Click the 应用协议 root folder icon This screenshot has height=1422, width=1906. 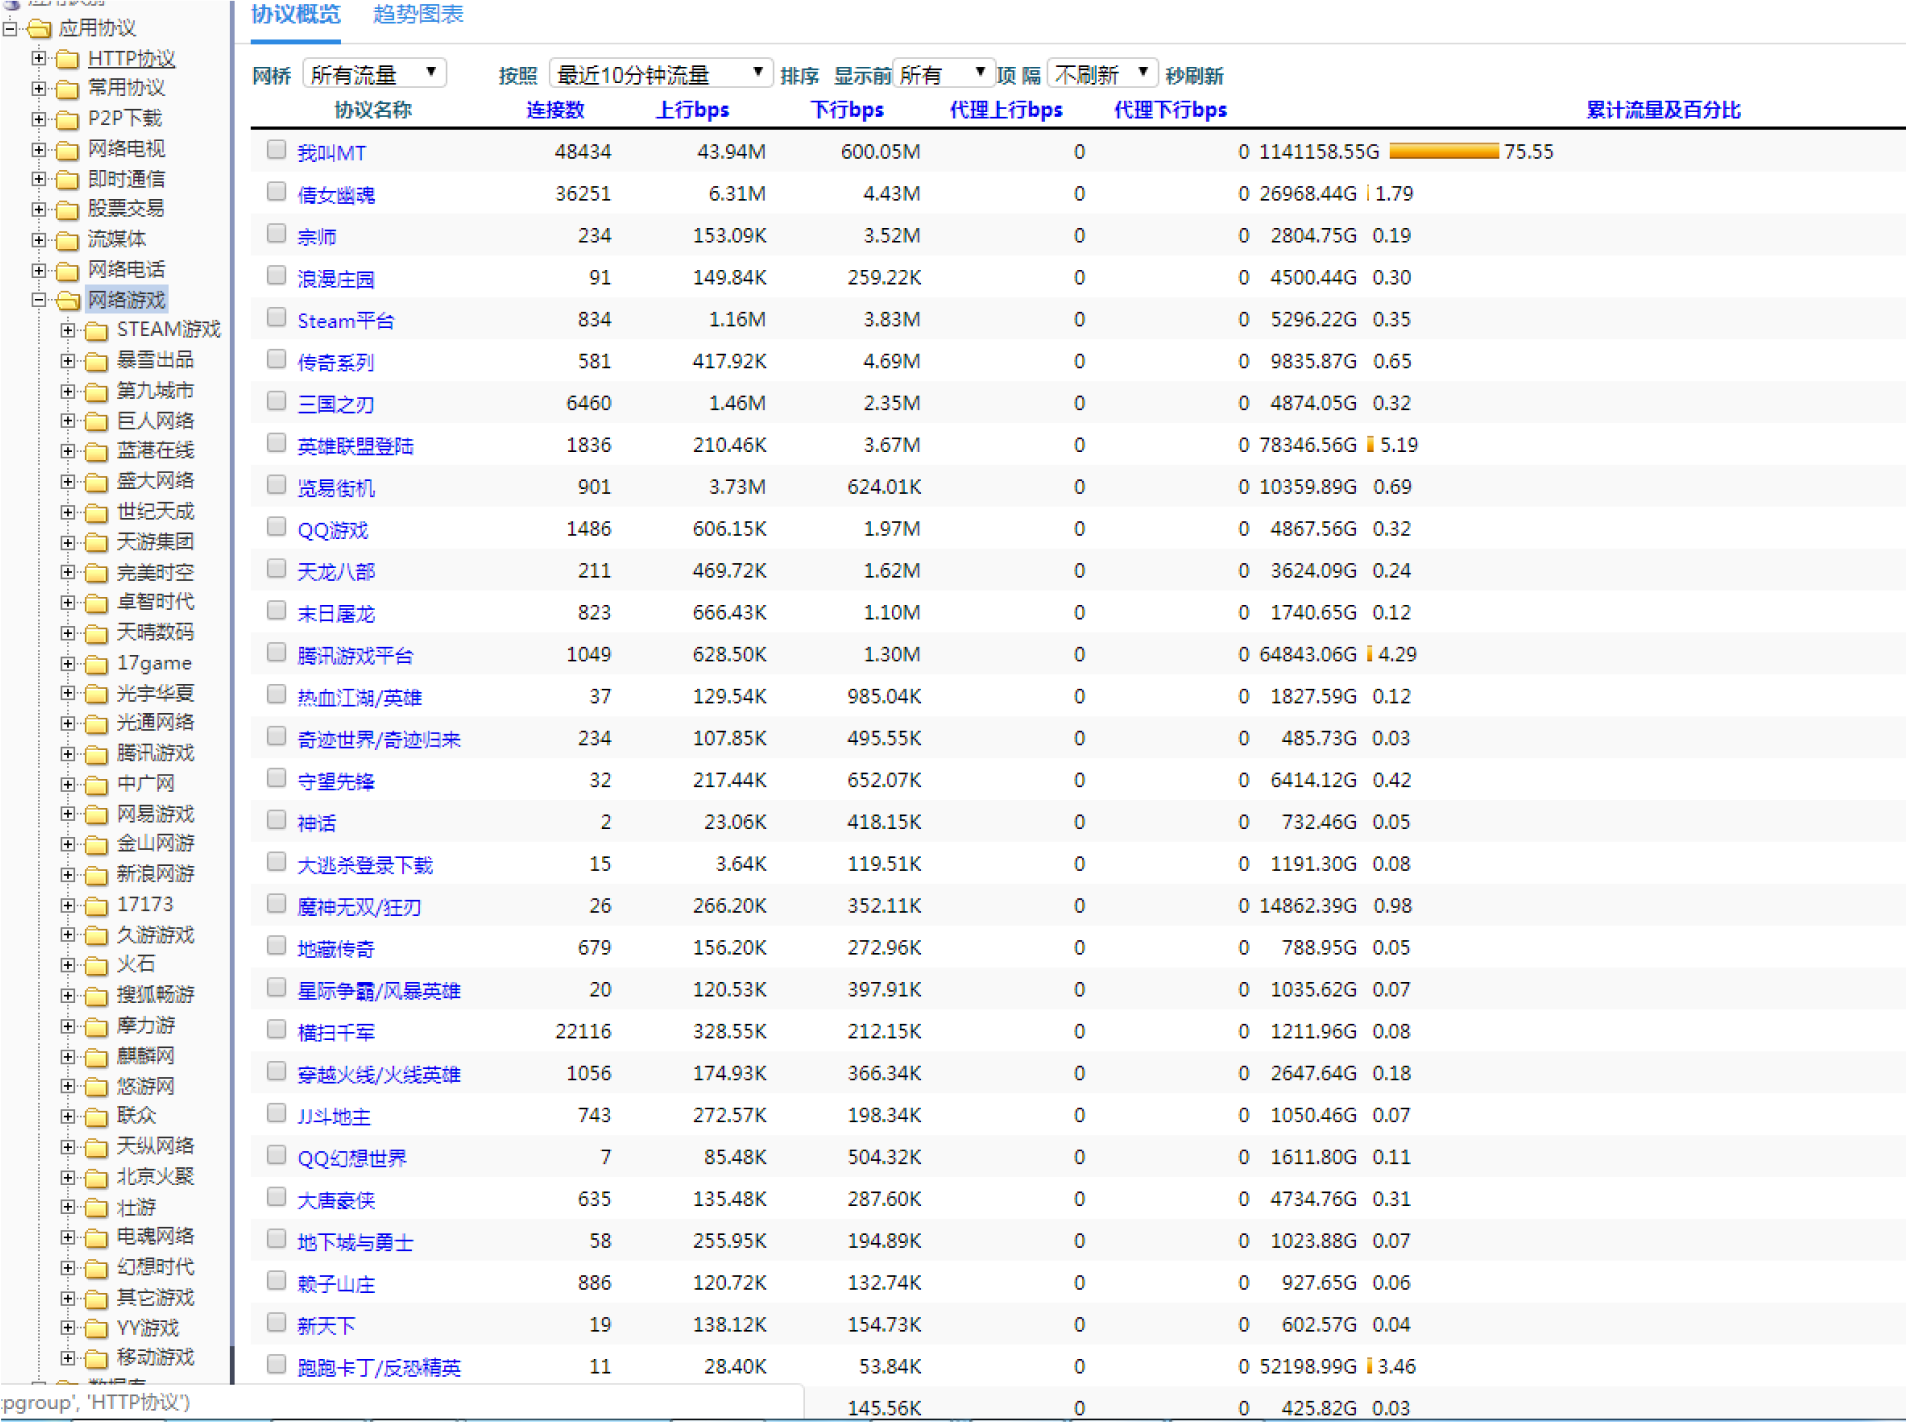39,28
